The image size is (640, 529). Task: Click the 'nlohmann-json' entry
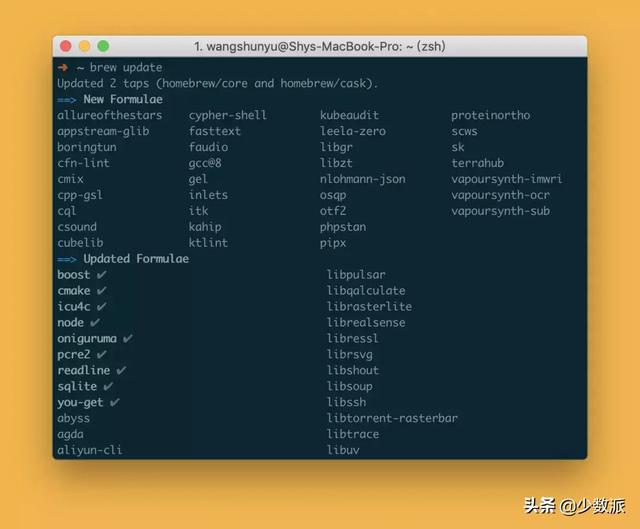click(x=363, y=179)
